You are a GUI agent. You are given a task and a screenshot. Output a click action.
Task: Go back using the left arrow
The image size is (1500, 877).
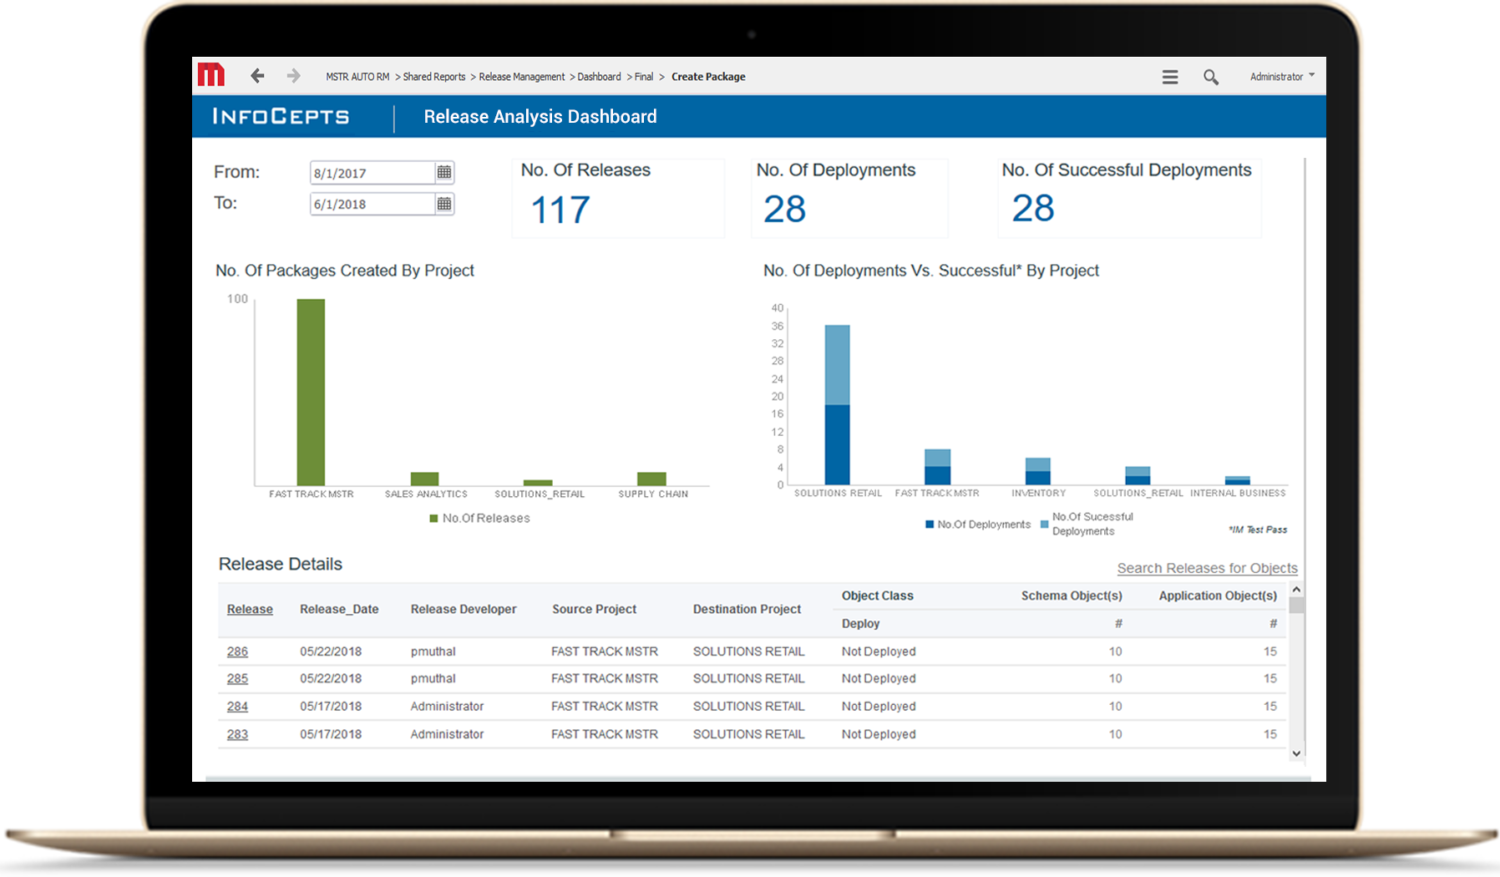[257, 76]
